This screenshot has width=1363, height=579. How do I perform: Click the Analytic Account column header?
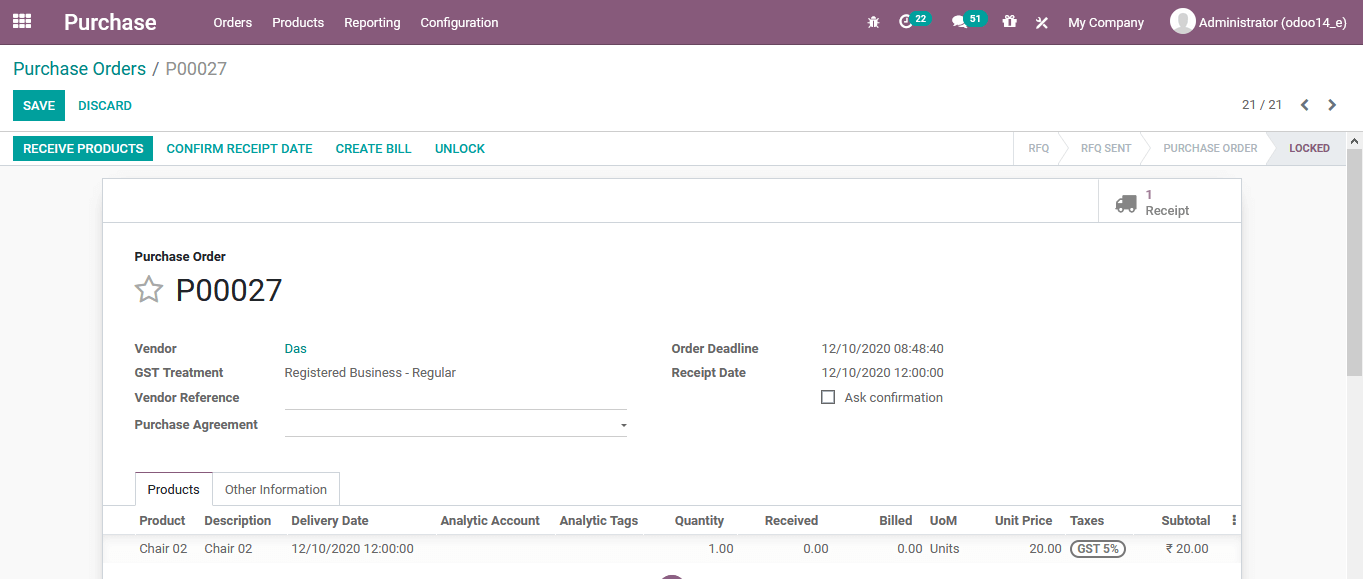pyautogui.click(x=490, y=521)
